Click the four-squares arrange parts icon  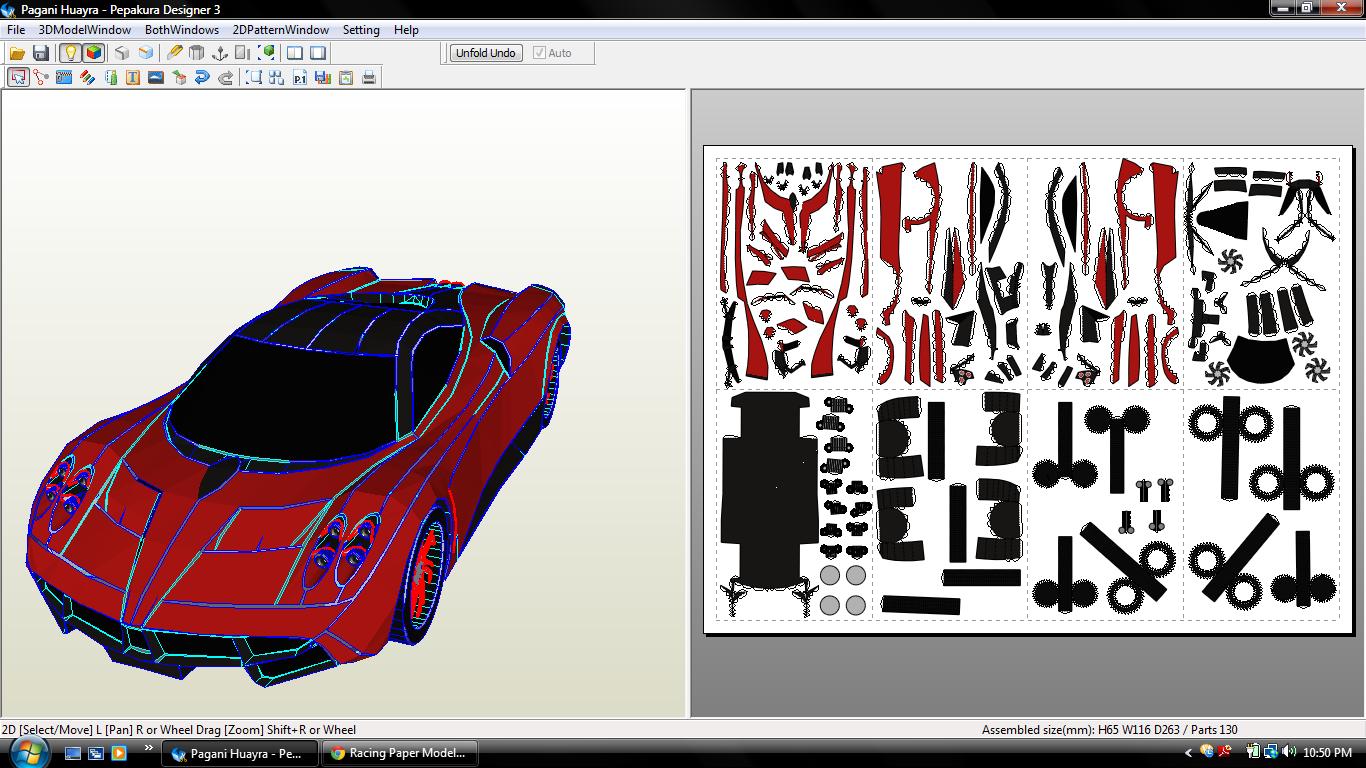277,77
